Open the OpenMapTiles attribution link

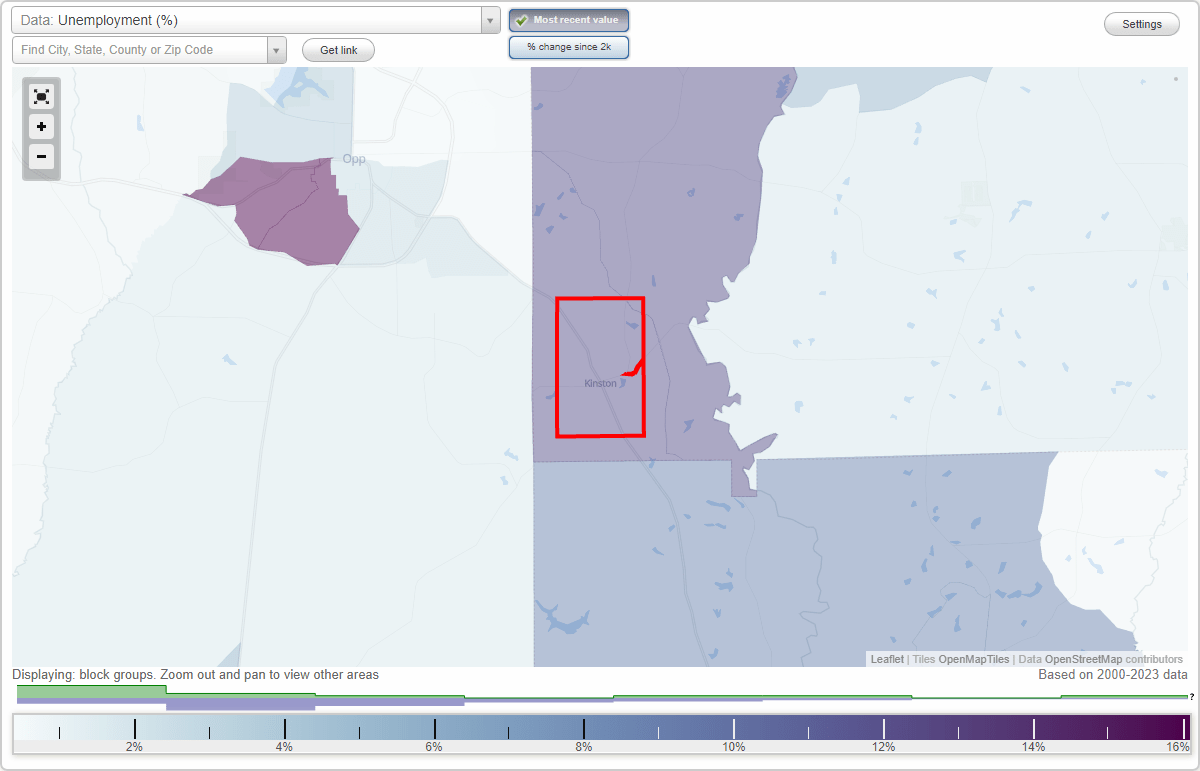[973, 659]
